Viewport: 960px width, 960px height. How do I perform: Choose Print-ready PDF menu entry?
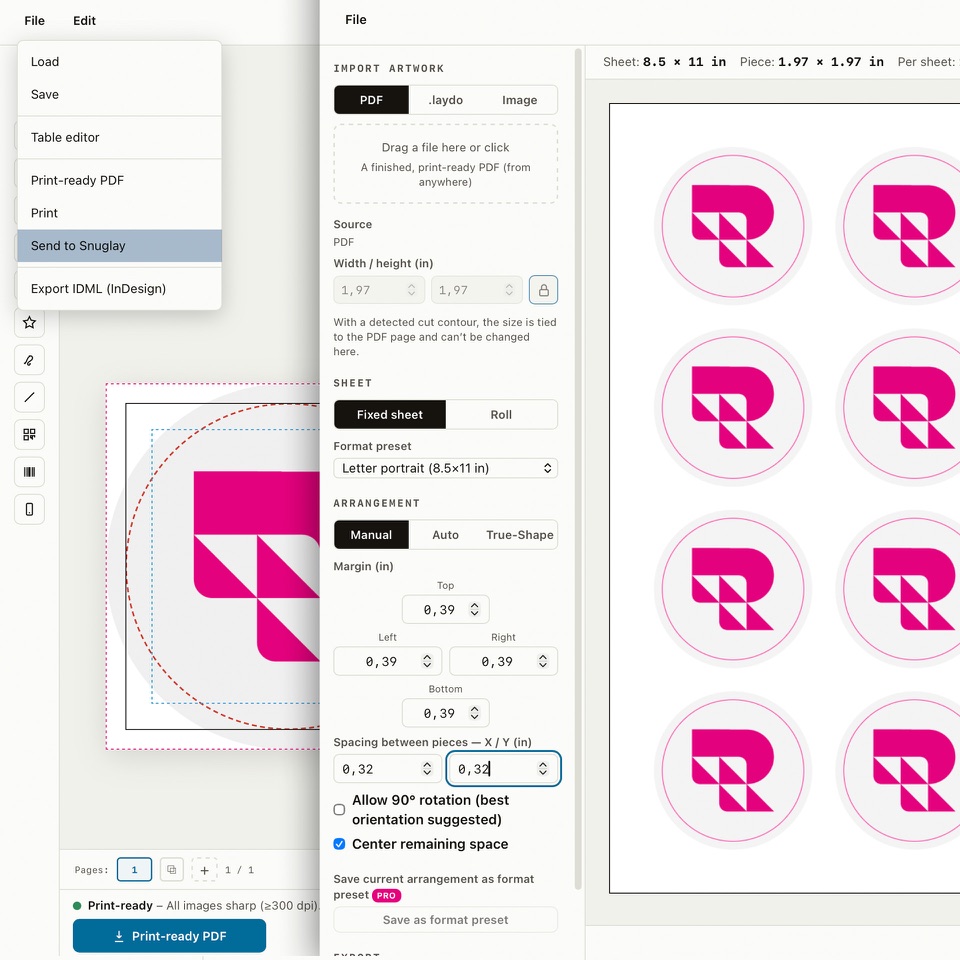(119, 180)
